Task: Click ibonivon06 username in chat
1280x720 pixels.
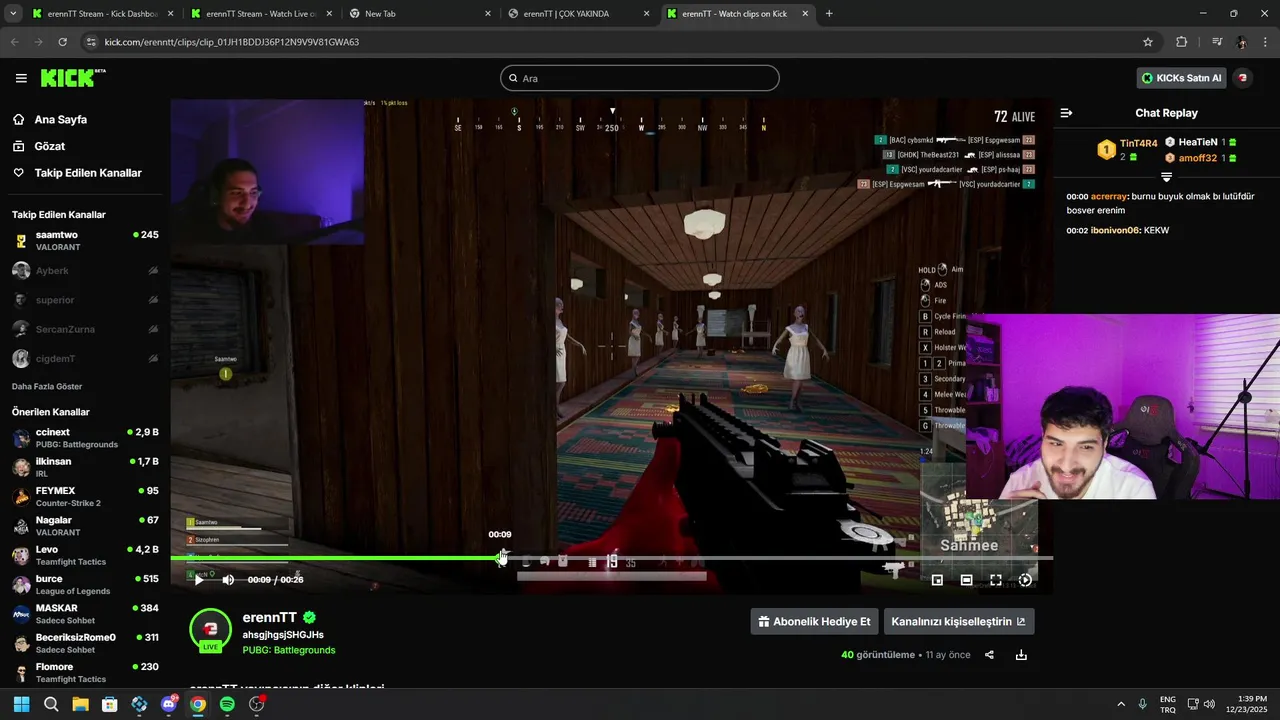Action: tap(1114, 231)
